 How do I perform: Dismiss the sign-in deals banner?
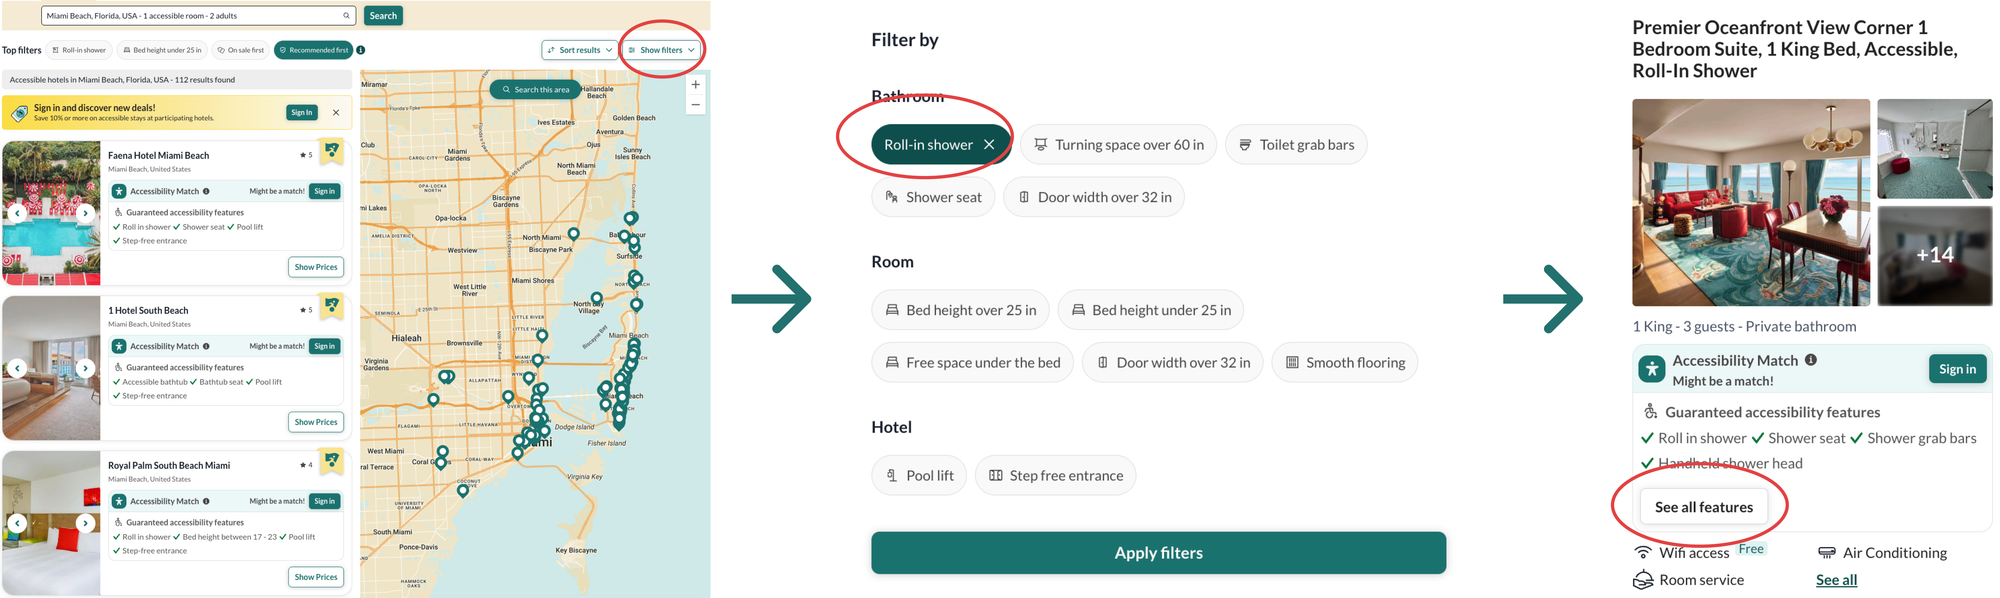(x=336, y=113)
